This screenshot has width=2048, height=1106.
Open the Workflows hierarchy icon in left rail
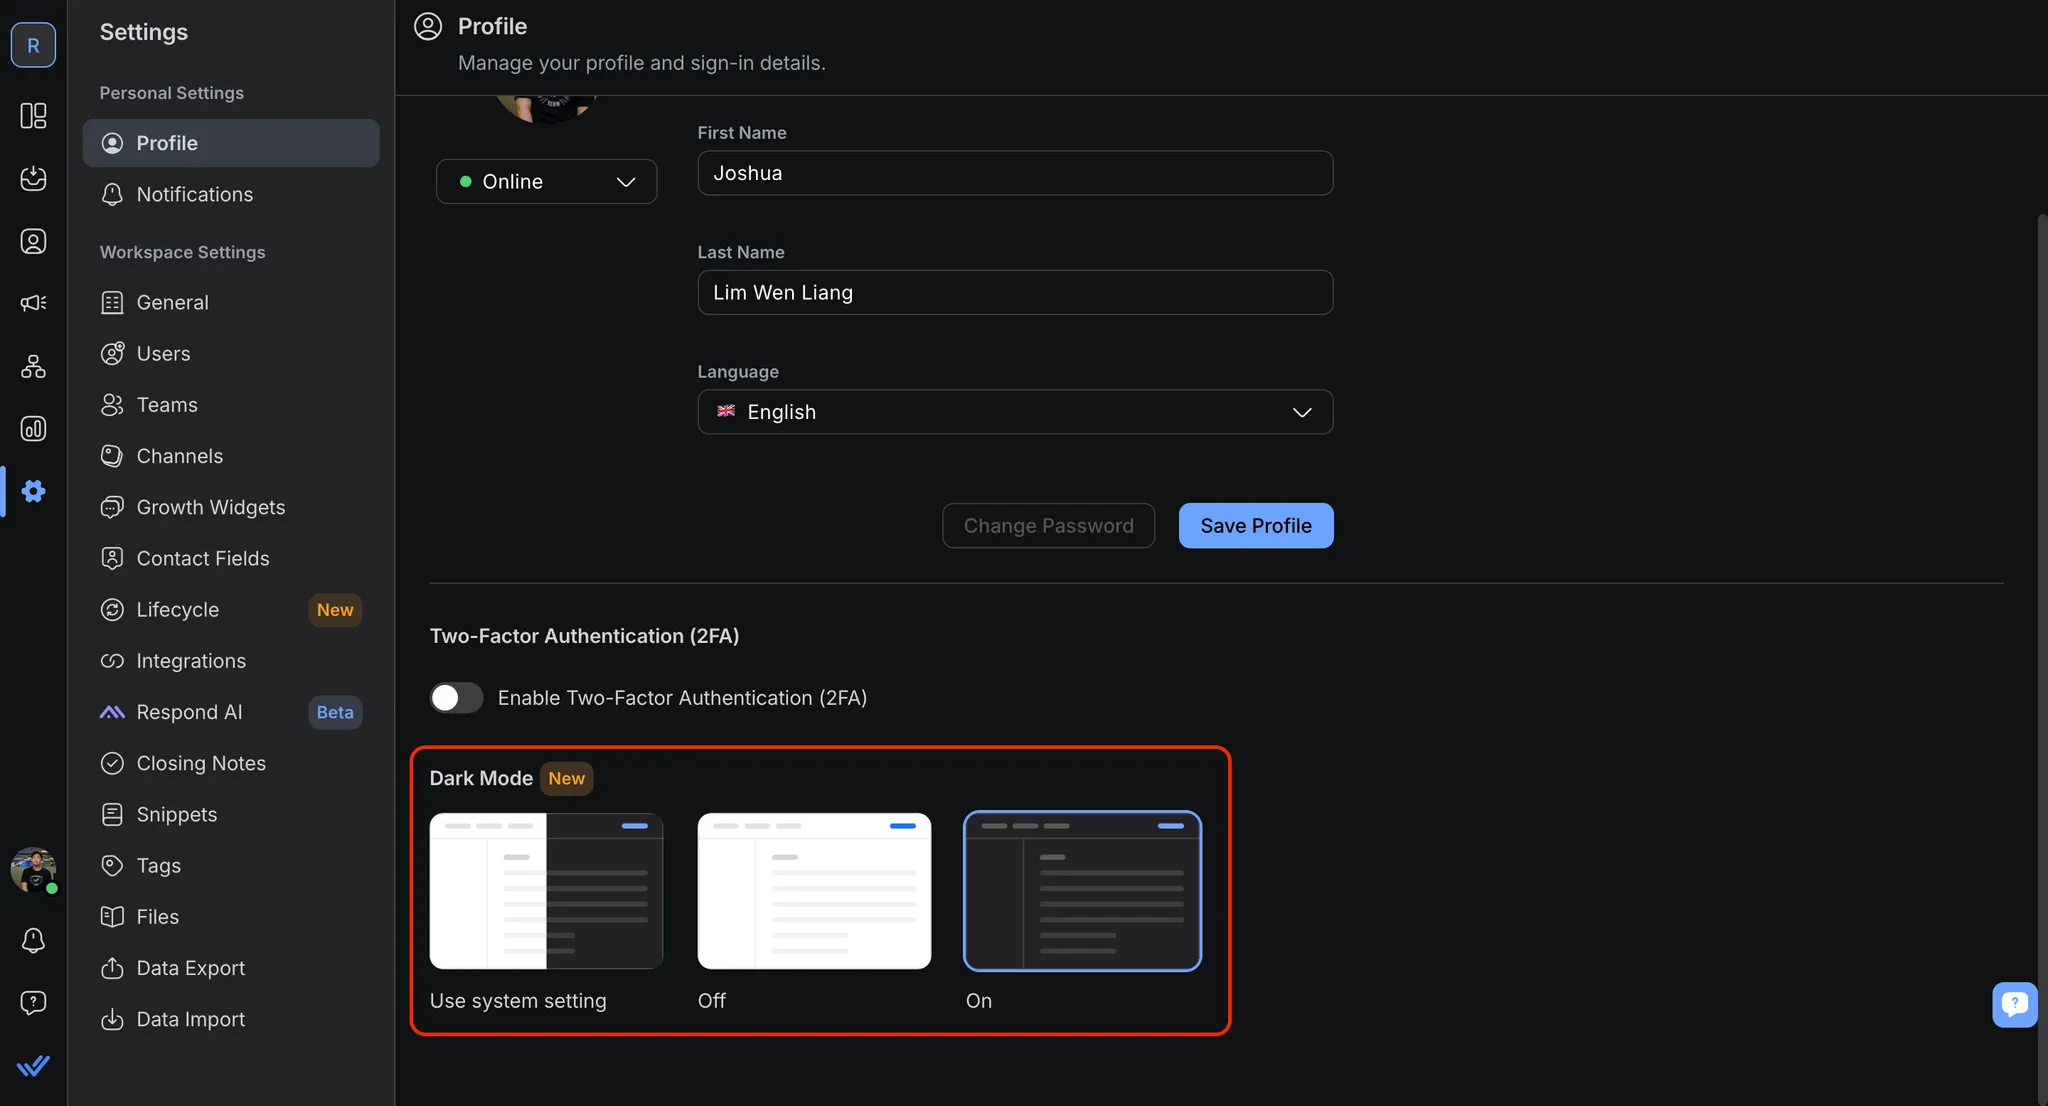tap(33, 366)
